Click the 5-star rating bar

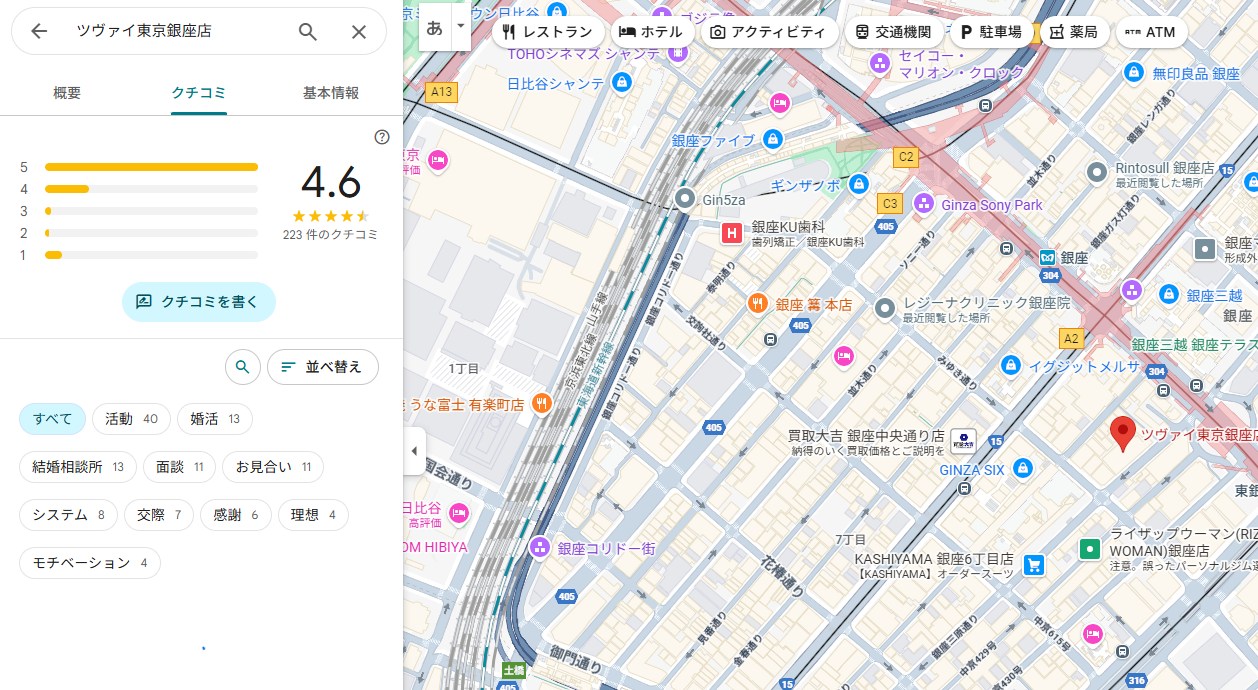tap(151, 167)
